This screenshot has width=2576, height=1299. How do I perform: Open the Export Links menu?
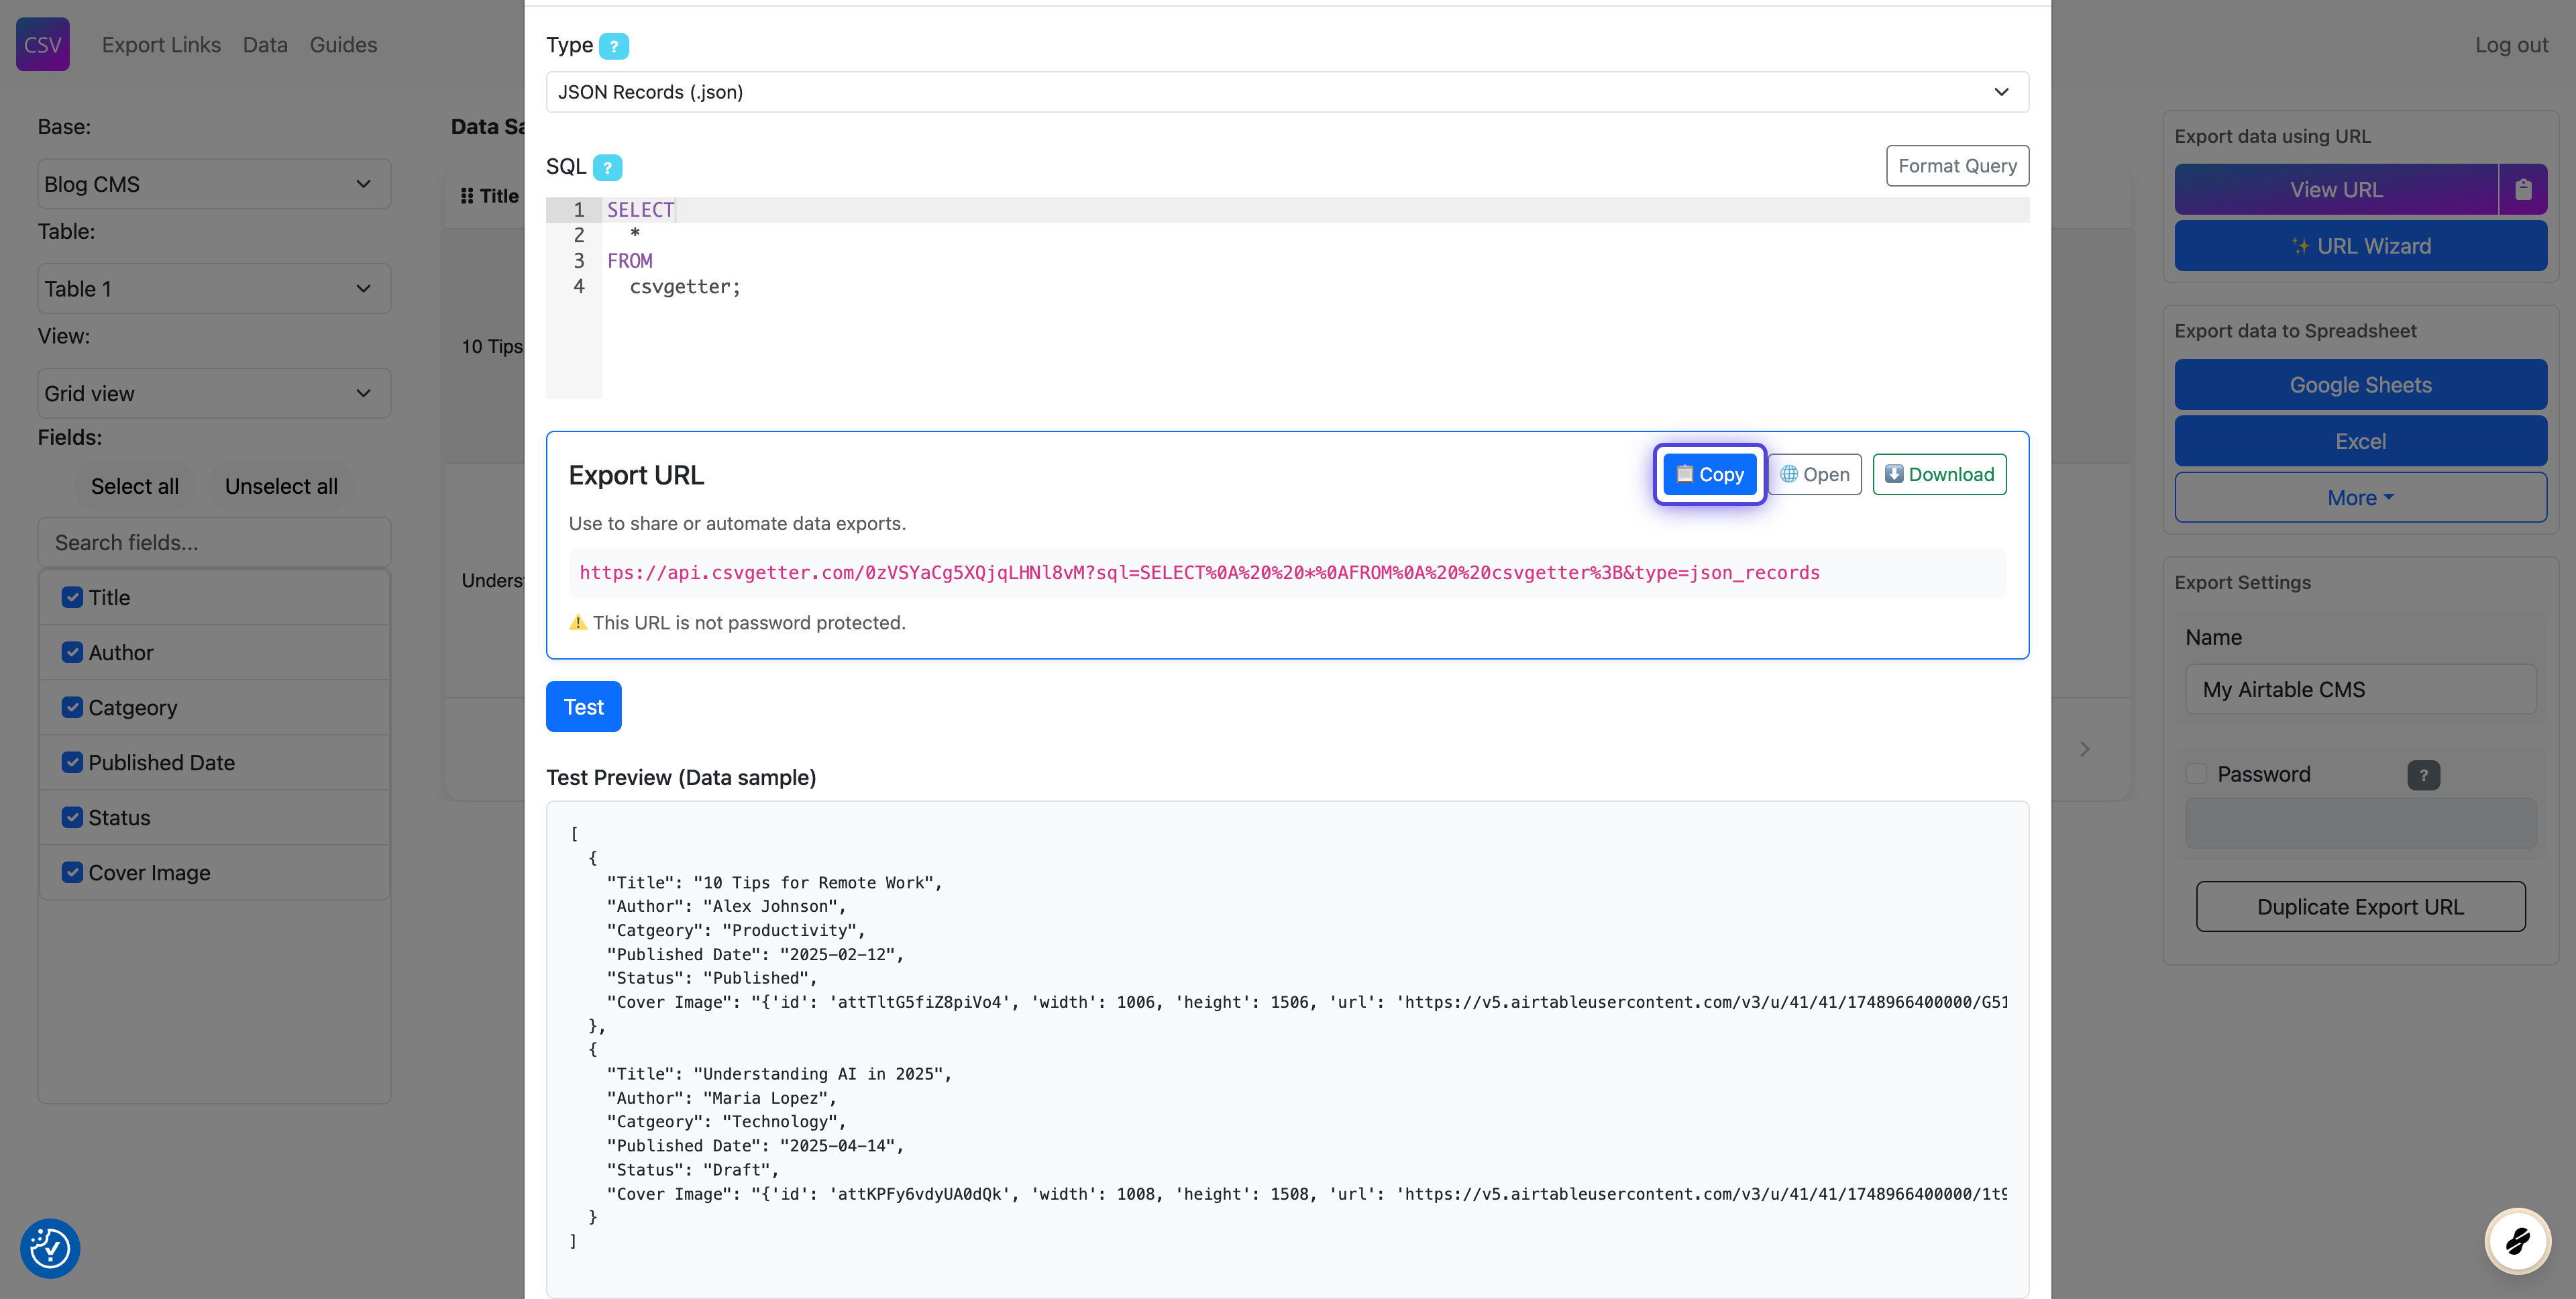tap(161, 45)
